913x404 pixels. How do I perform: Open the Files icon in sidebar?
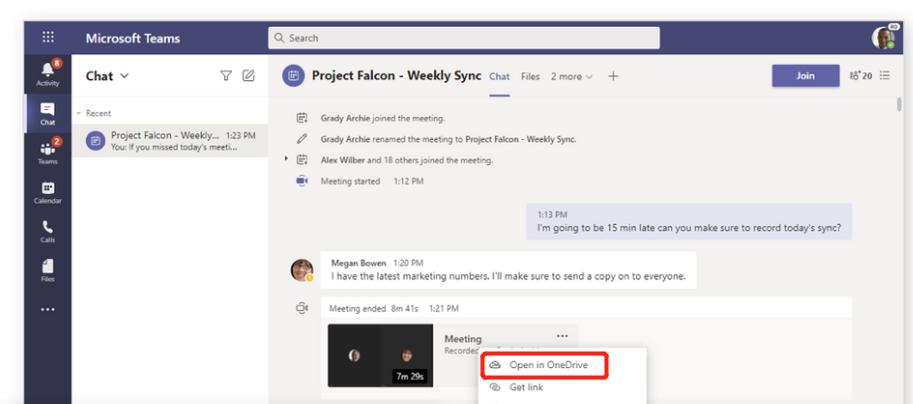(x=47, y=270)
